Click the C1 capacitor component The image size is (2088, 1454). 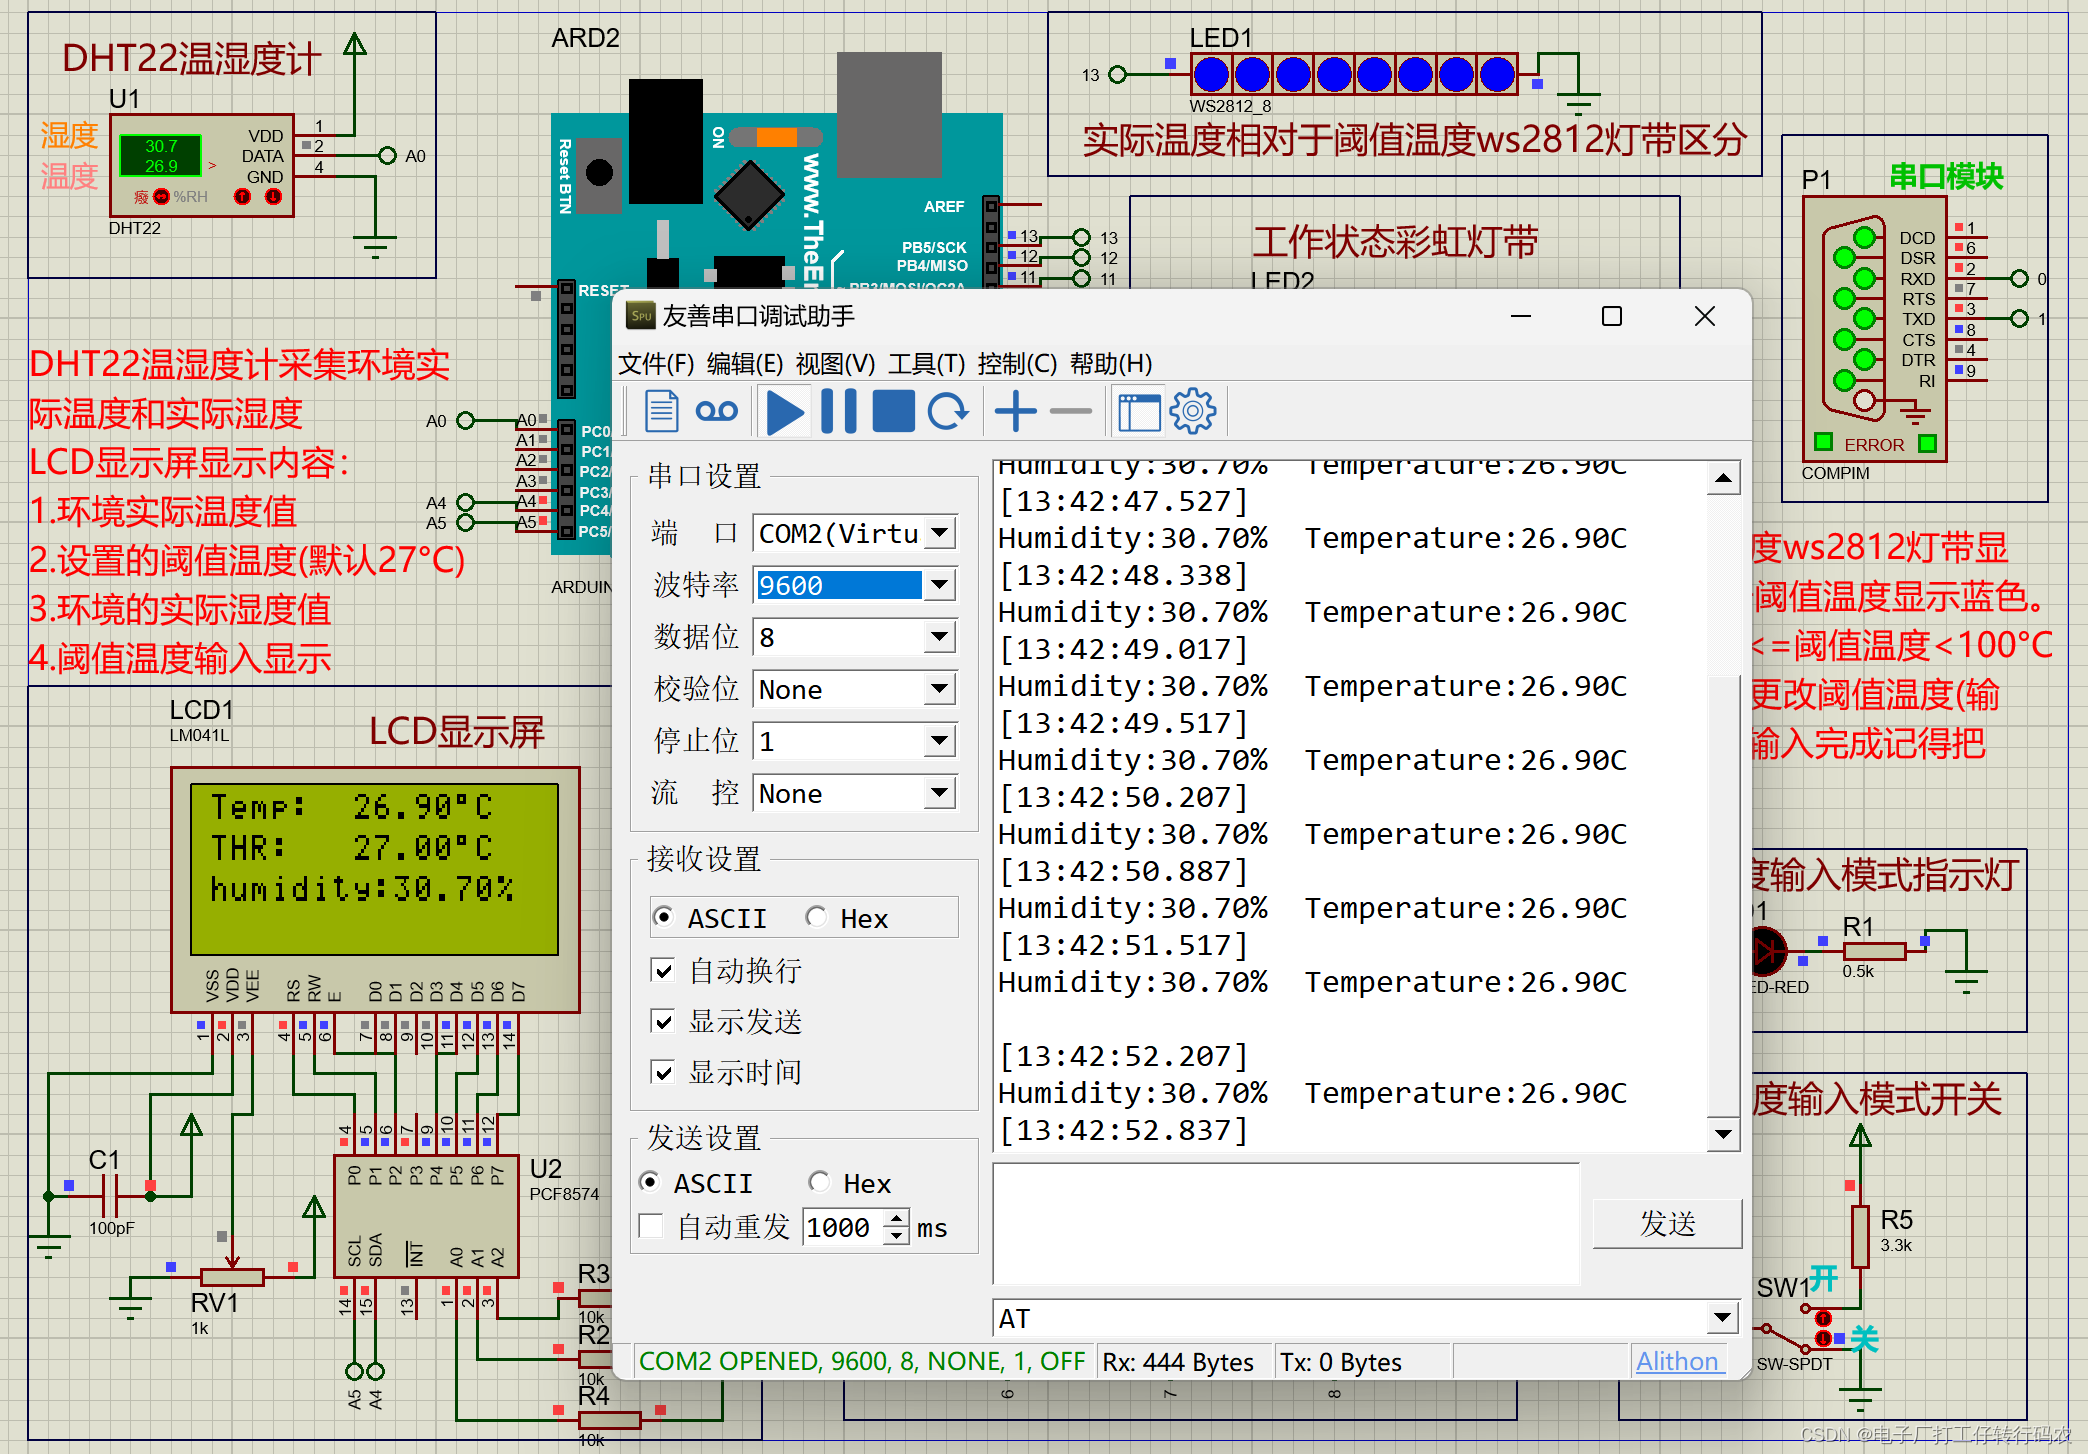point(111,1196)
